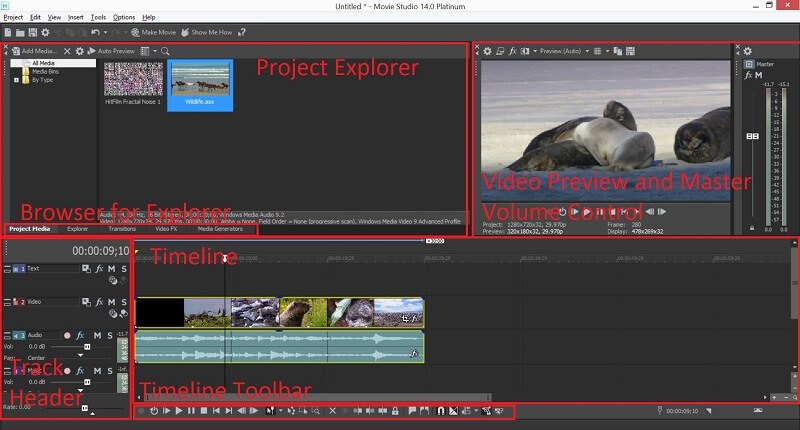Open Master bus properties gear

click(748, 51)
